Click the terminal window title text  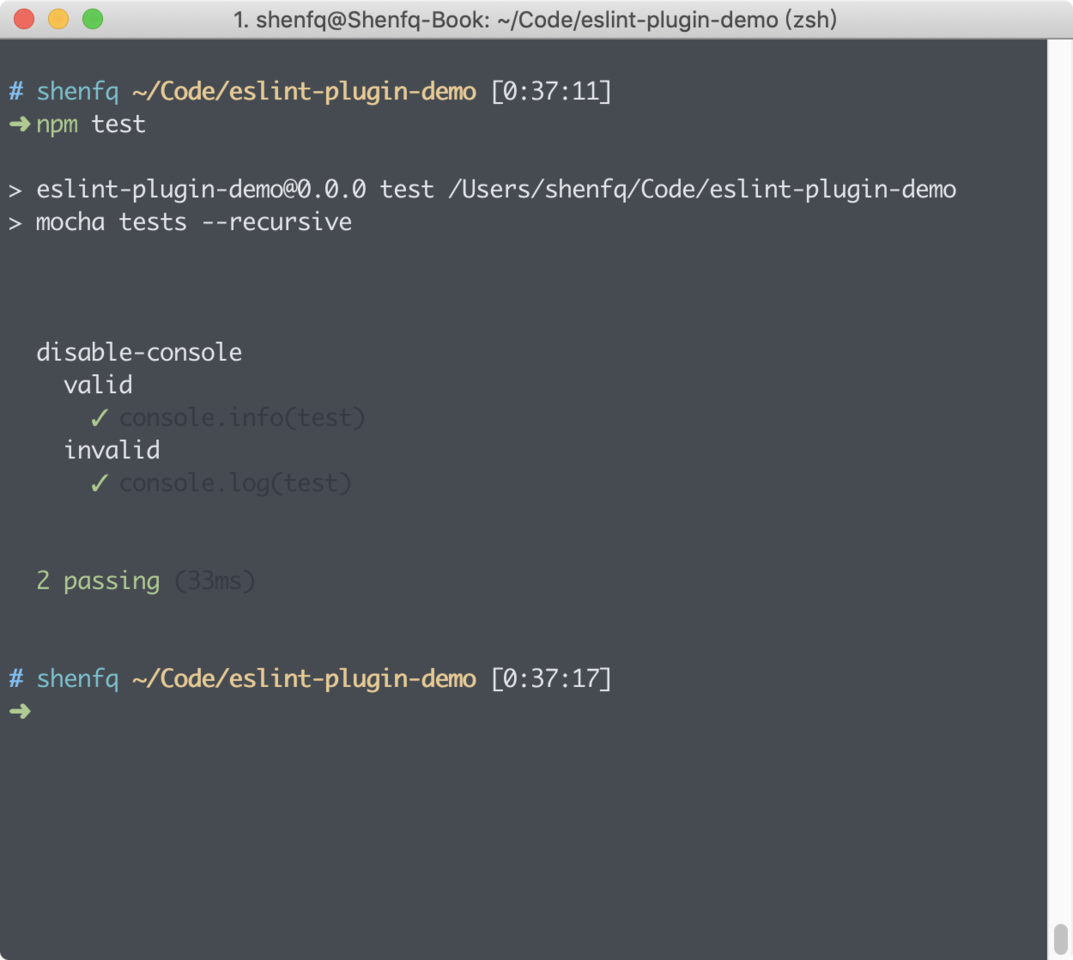pyautogui.click(x=535, y=20)
